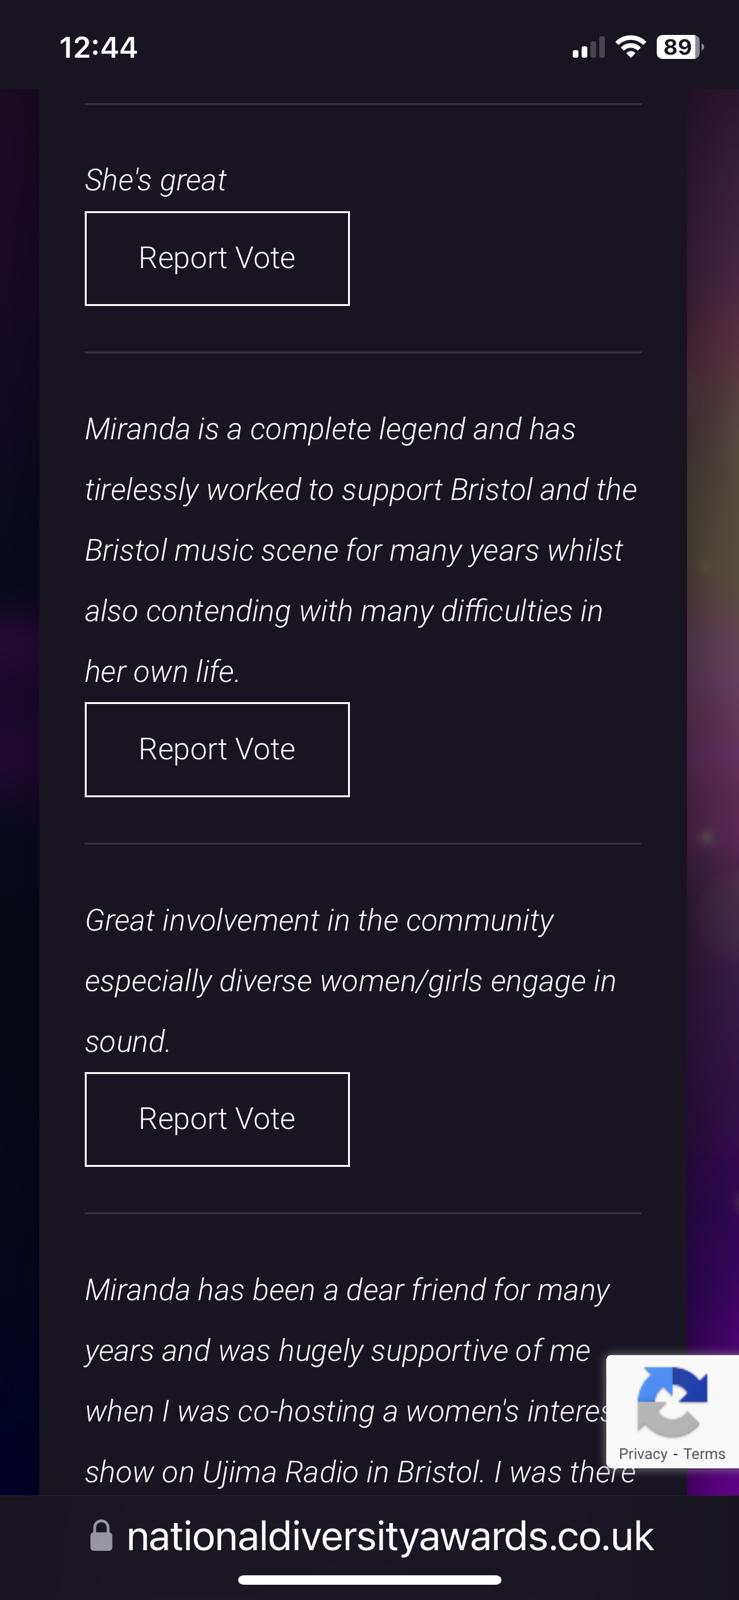Tap the Wi-Fi status icon

630,46
